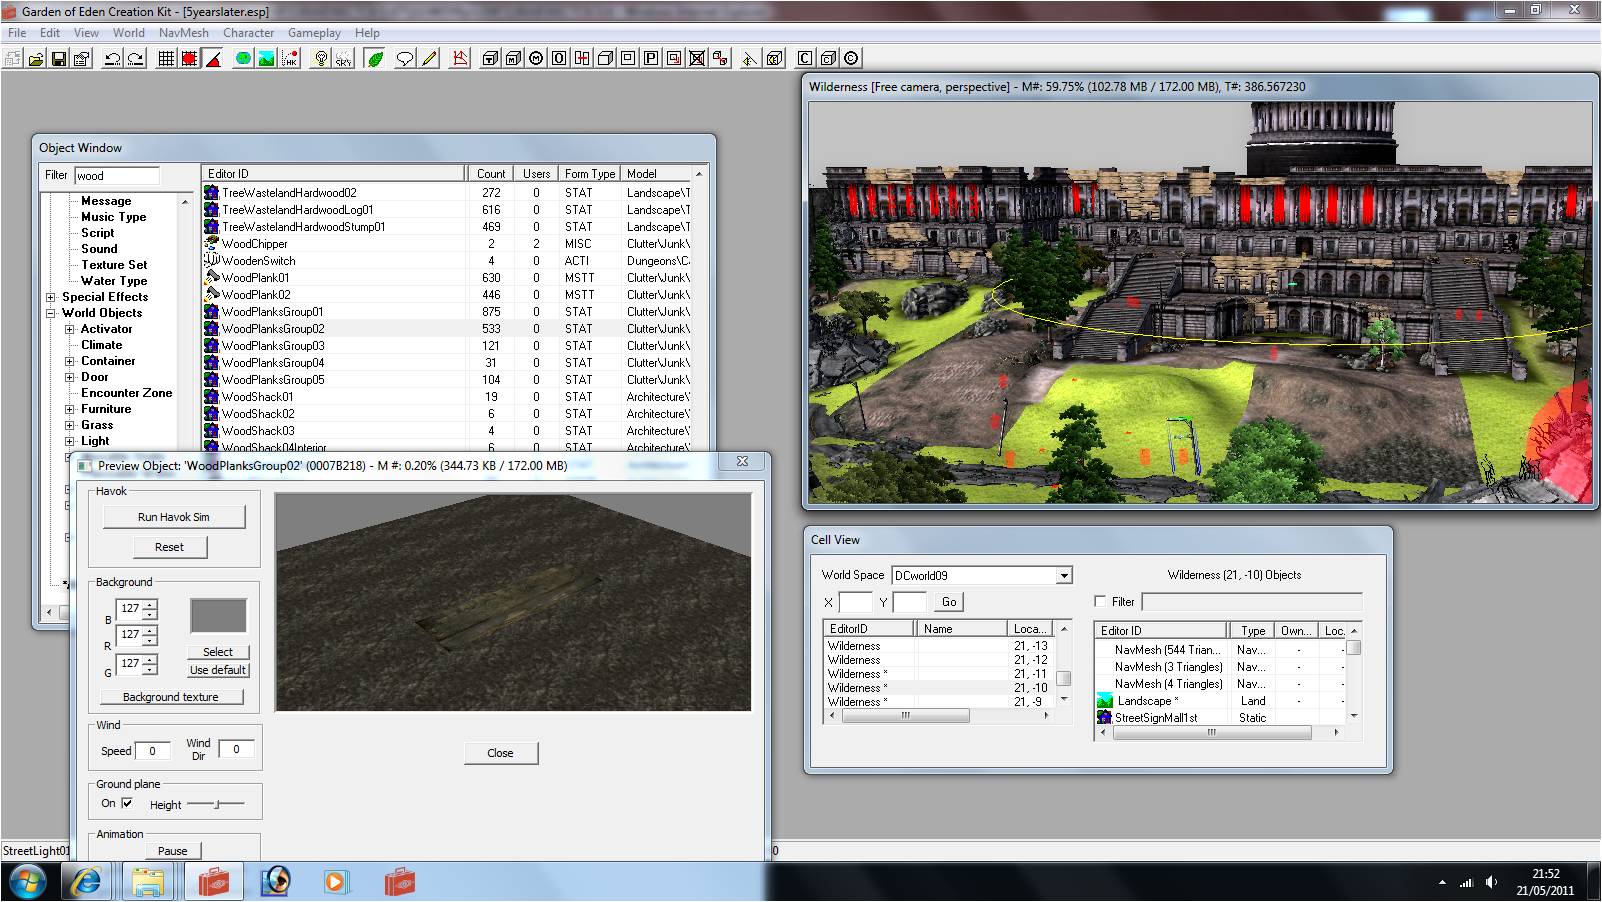Click the Run Havok Sim button
This screenshot has height=902, width=1602.
[x=173, y=517]
